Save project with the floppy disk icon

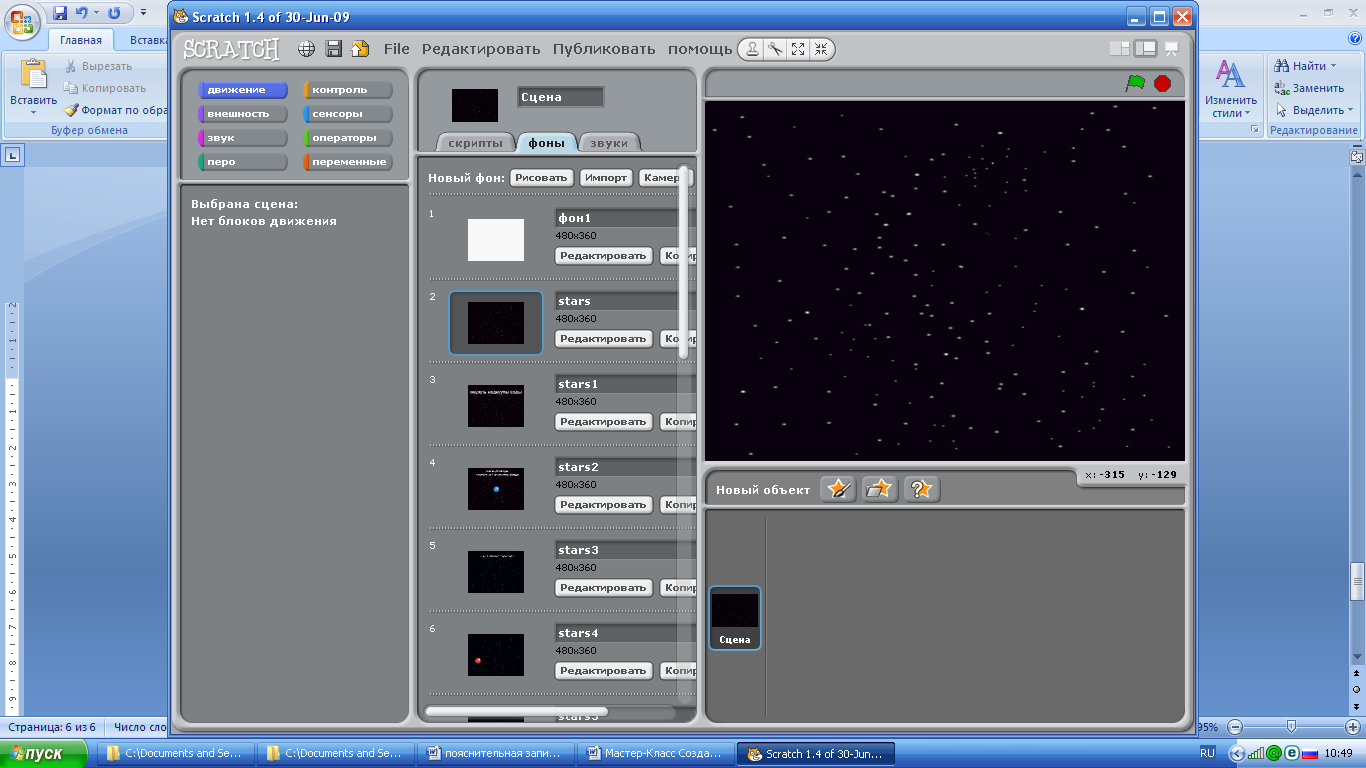click(x=334, y=49)
